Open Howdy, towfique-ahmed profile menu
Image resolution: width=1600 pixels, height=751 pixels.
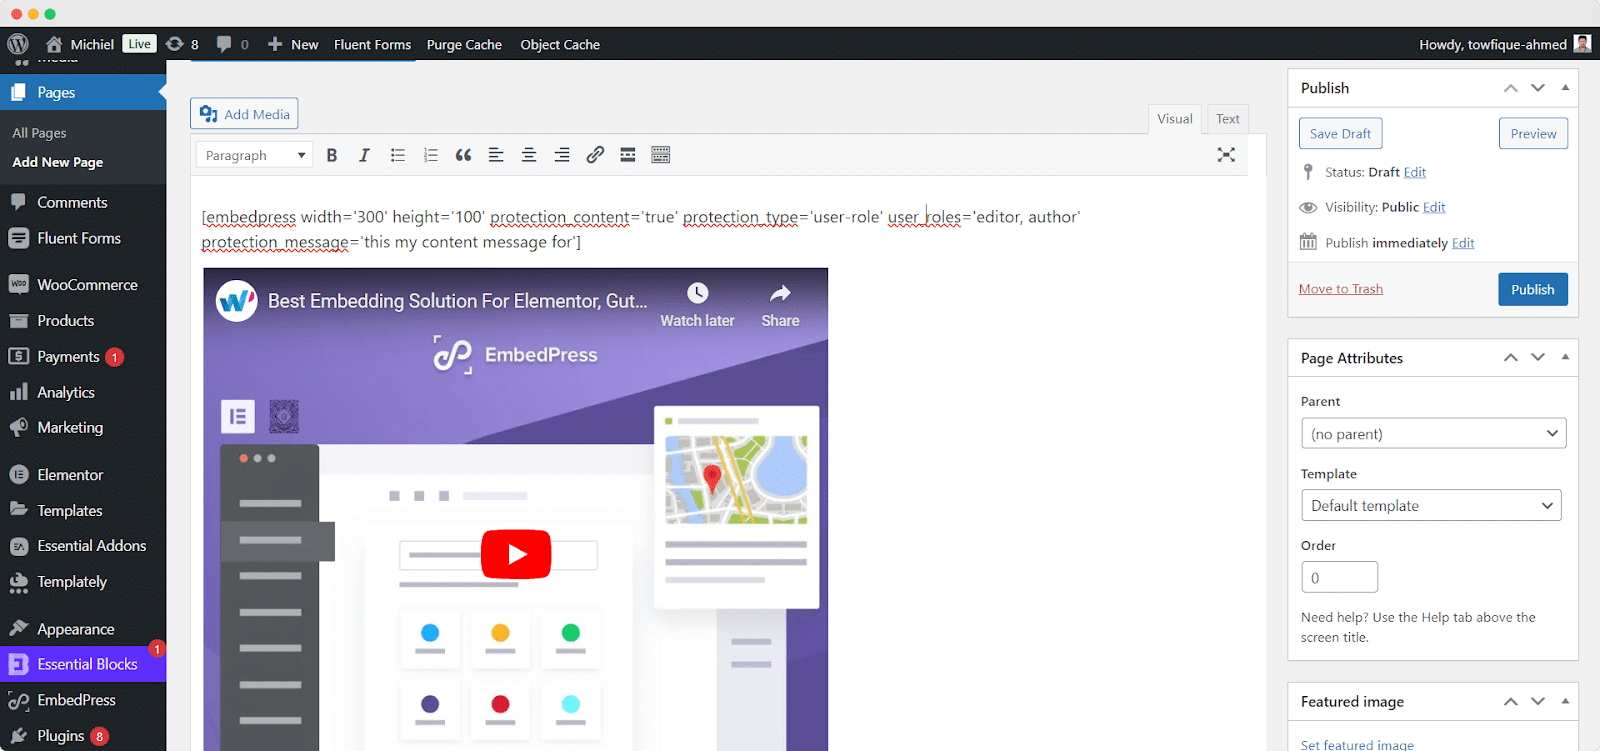[x=1505, y=44]
